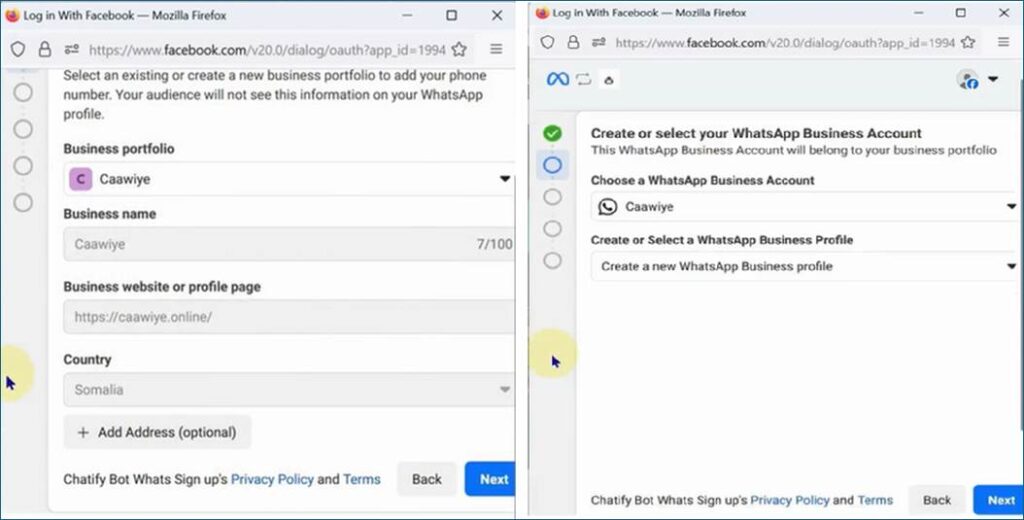Click the shield tracking protection icon in left window
Viewport: 1024px width, 520px height.
tap(18, 49)
